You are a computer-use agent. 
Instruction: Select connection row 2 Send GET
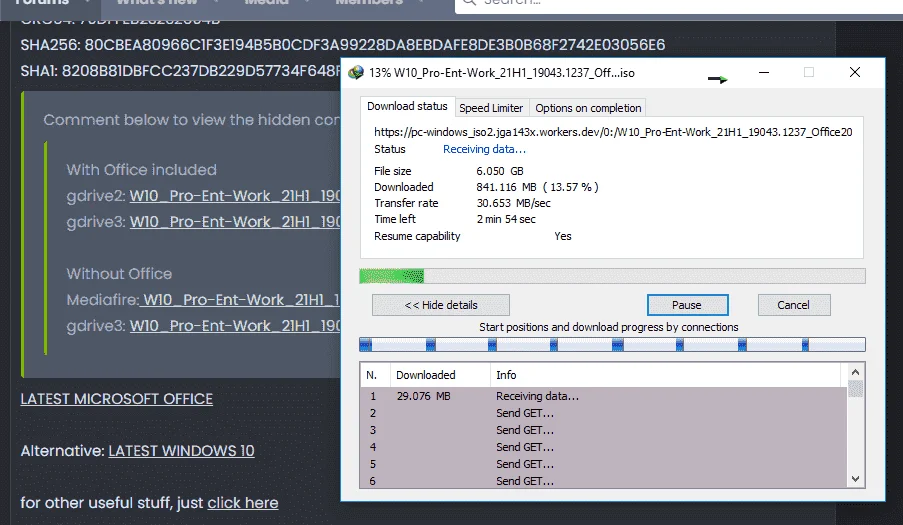[604, 413]
